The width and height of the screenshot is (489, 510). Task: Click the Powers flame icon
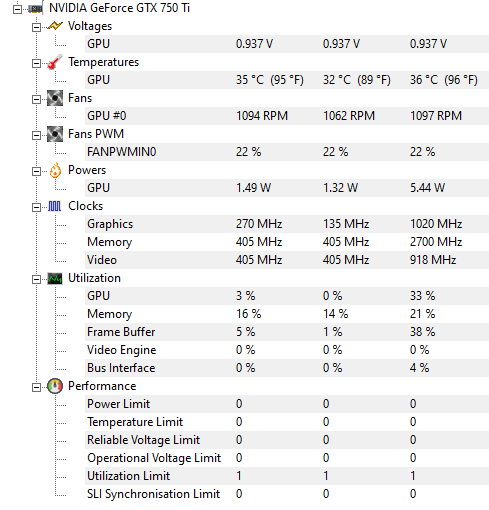pos(55,170)
